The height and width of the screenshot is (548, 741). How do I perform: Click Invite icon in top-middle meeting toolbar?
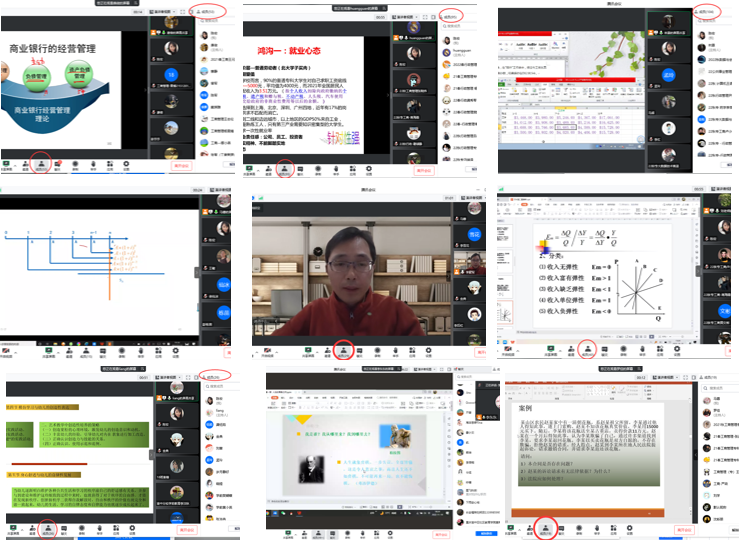coord(269,166)
